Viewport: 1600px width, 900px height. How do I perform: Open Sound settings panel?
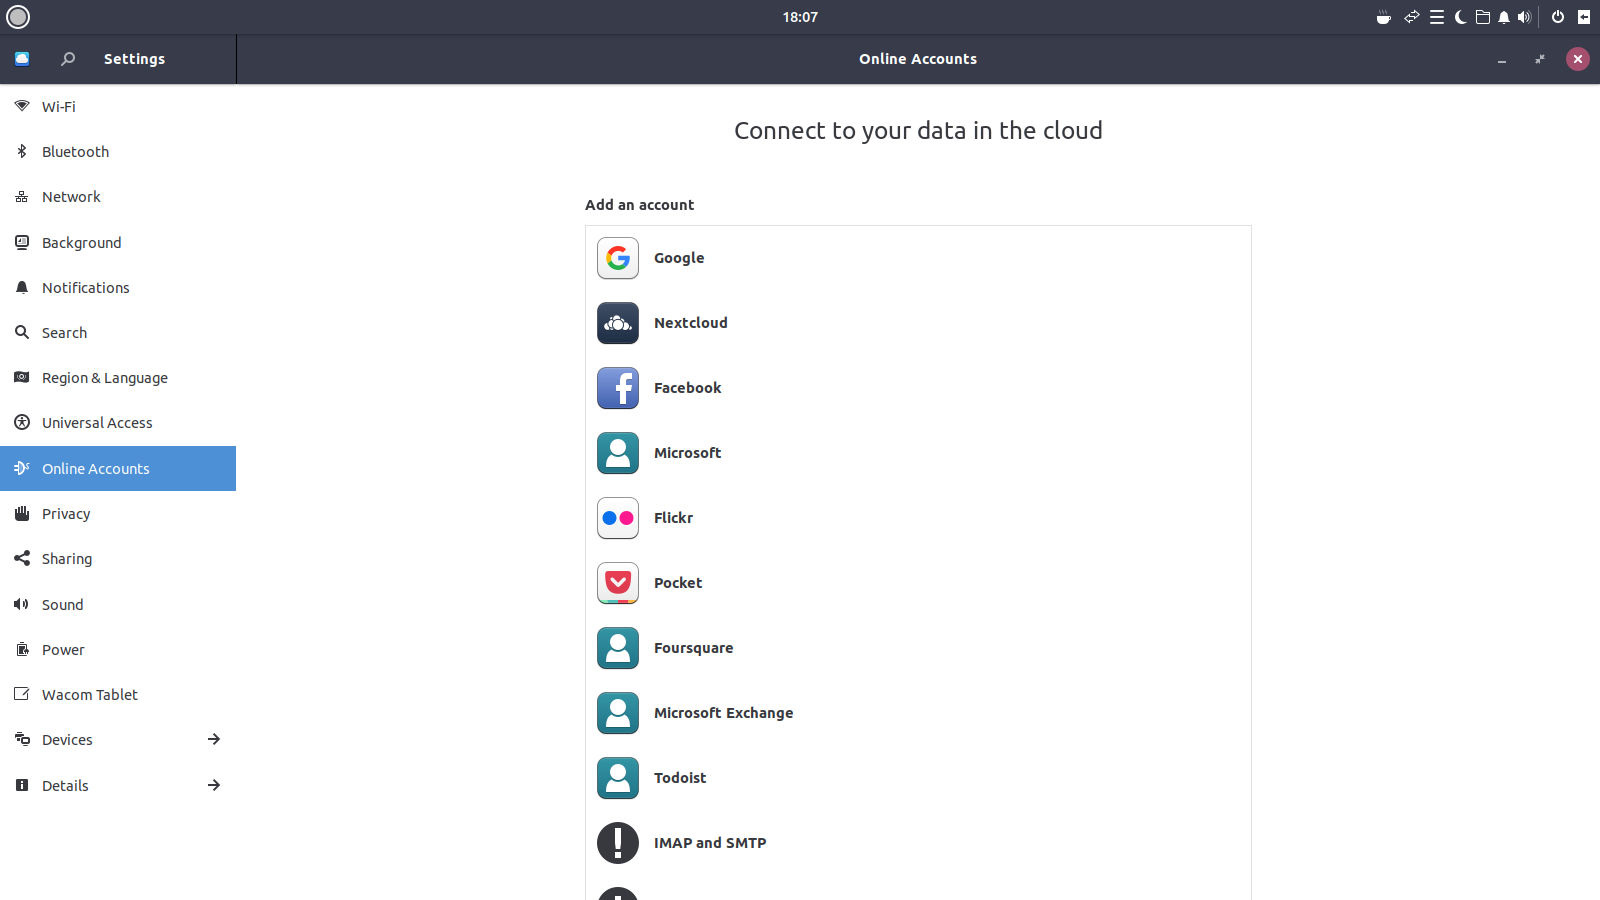pos(118,605)
